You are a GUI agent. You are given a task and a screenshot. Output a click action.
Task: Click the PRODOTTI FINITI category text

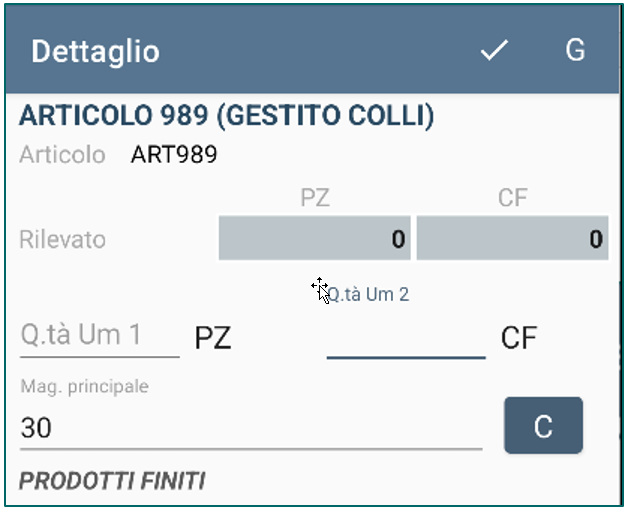click(112, 481)
